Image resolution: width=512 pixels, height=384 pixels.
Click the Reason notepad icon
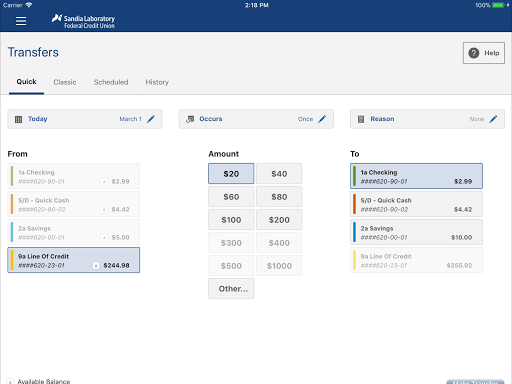(361, 119)
